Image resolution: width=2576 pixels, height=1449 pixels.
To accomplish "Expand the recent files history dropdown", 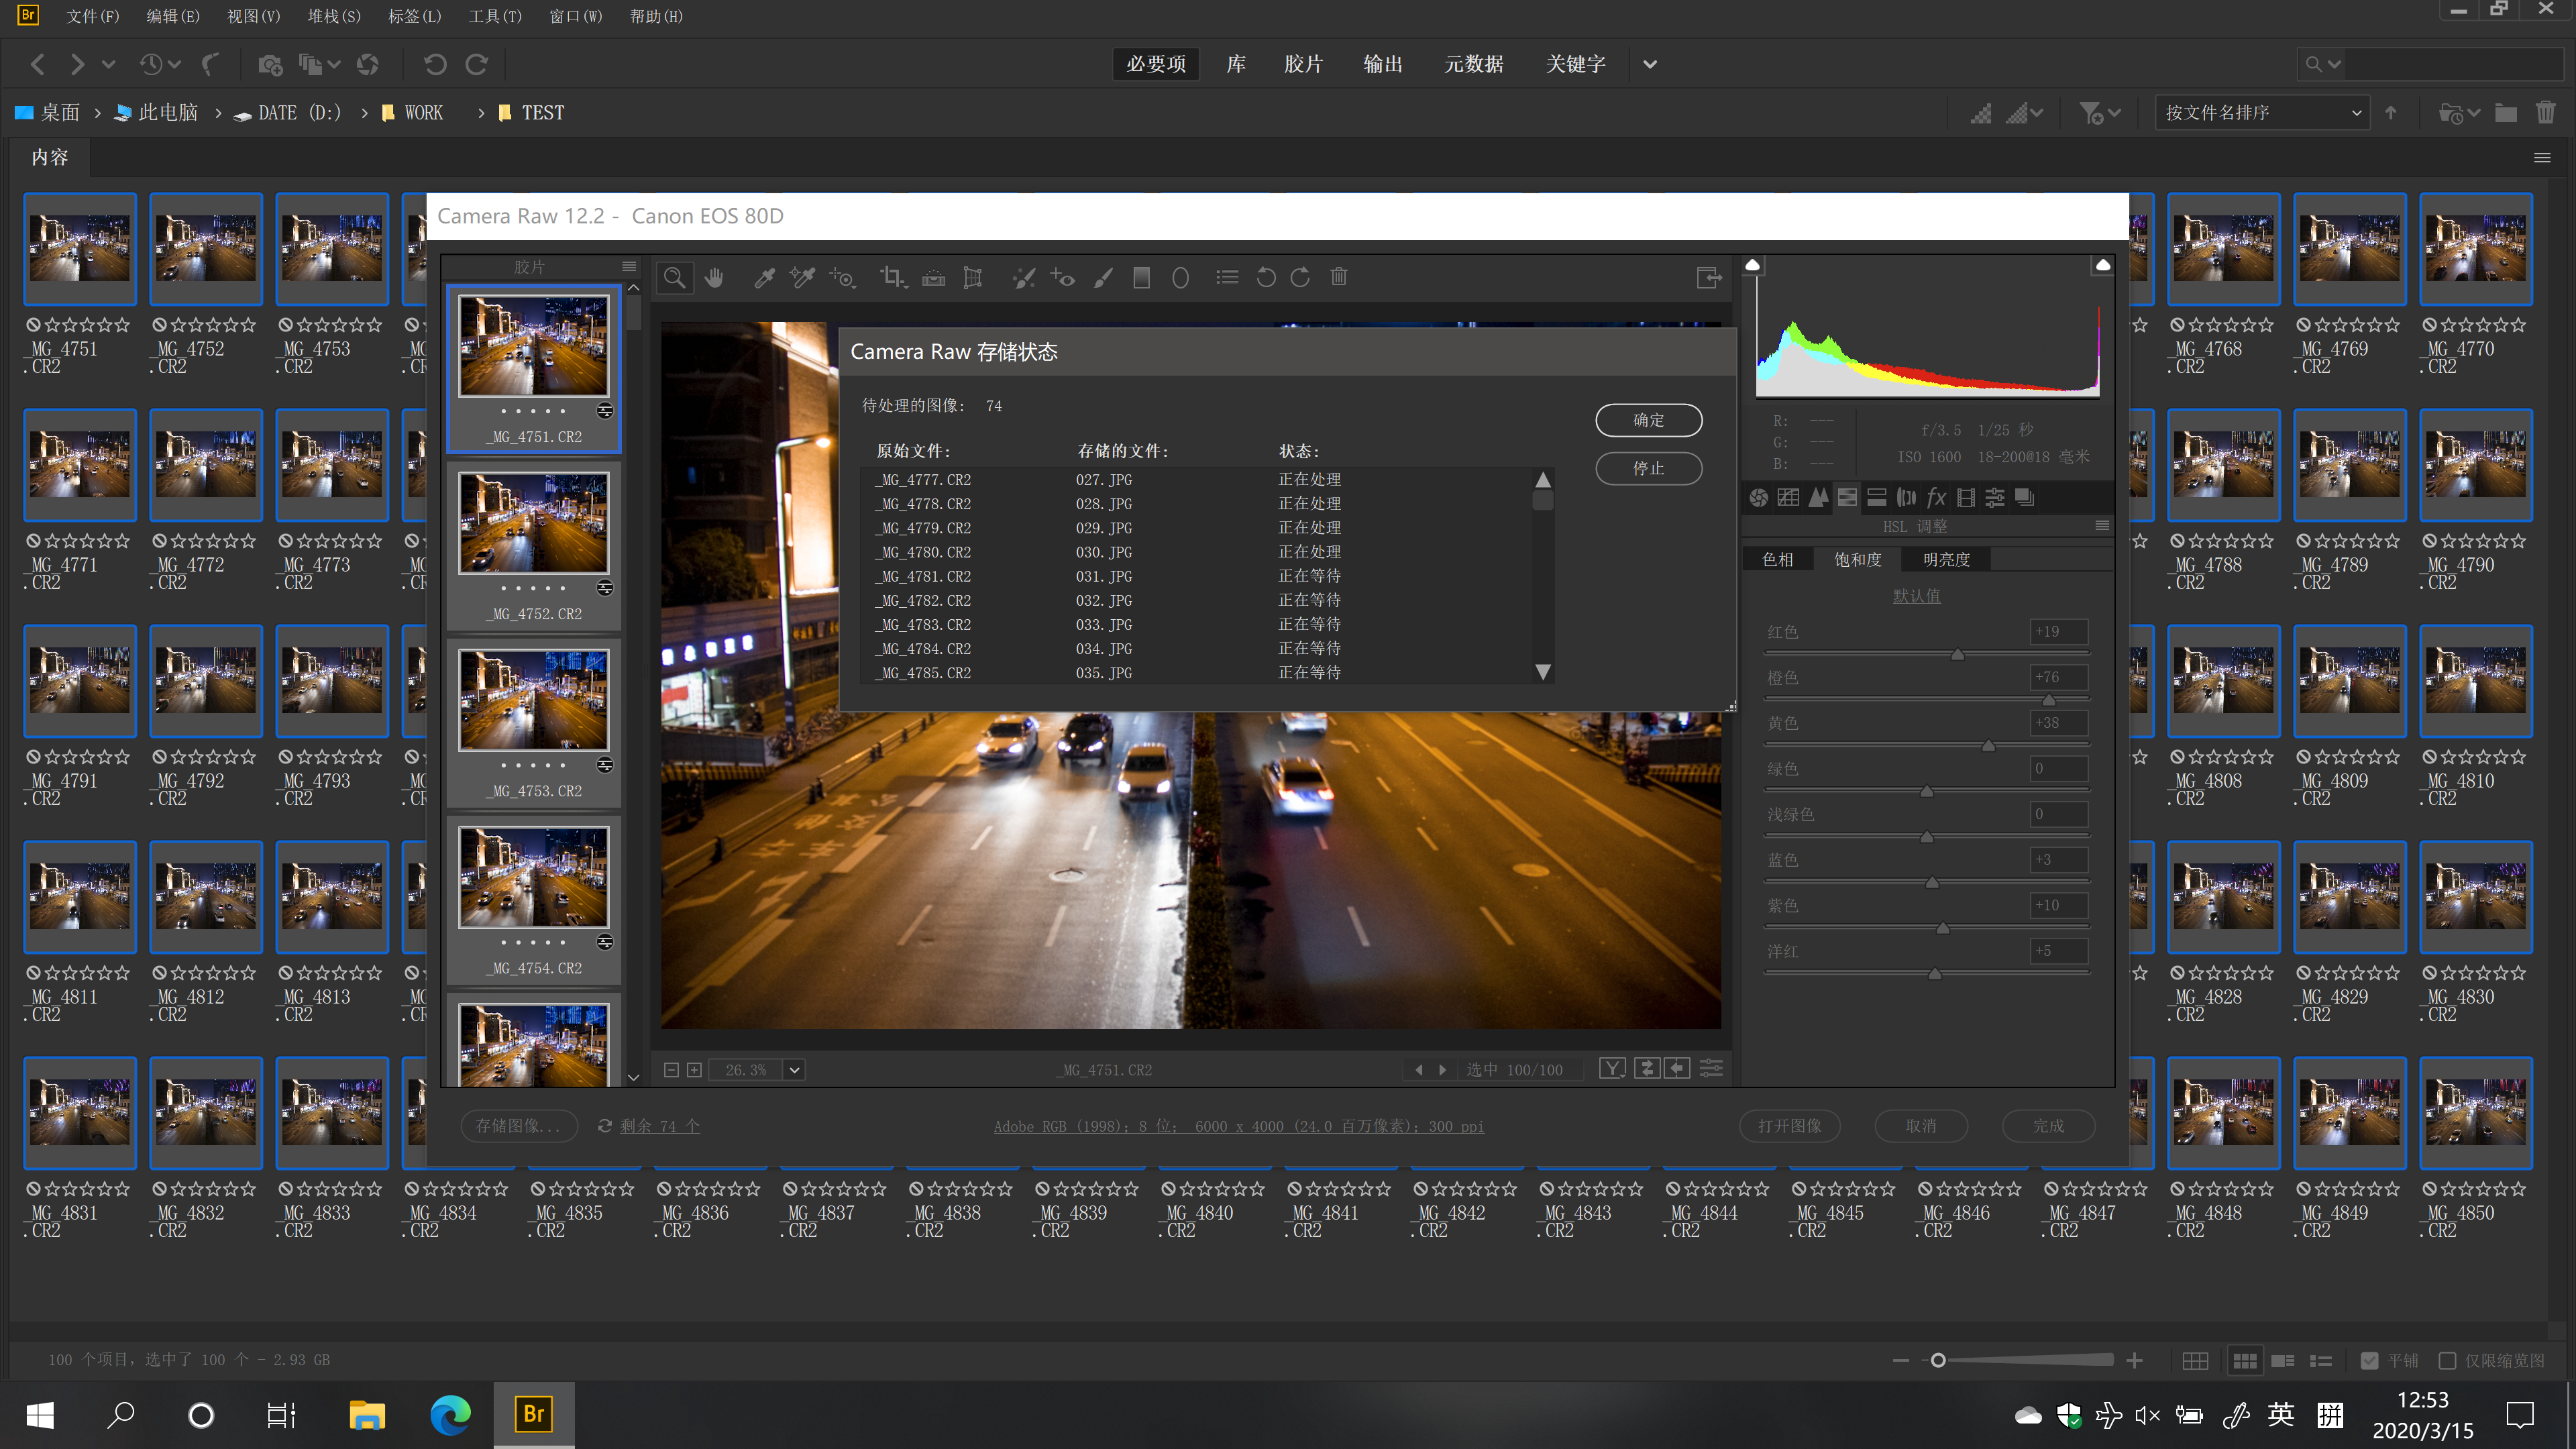I will [x=161, y=64].
